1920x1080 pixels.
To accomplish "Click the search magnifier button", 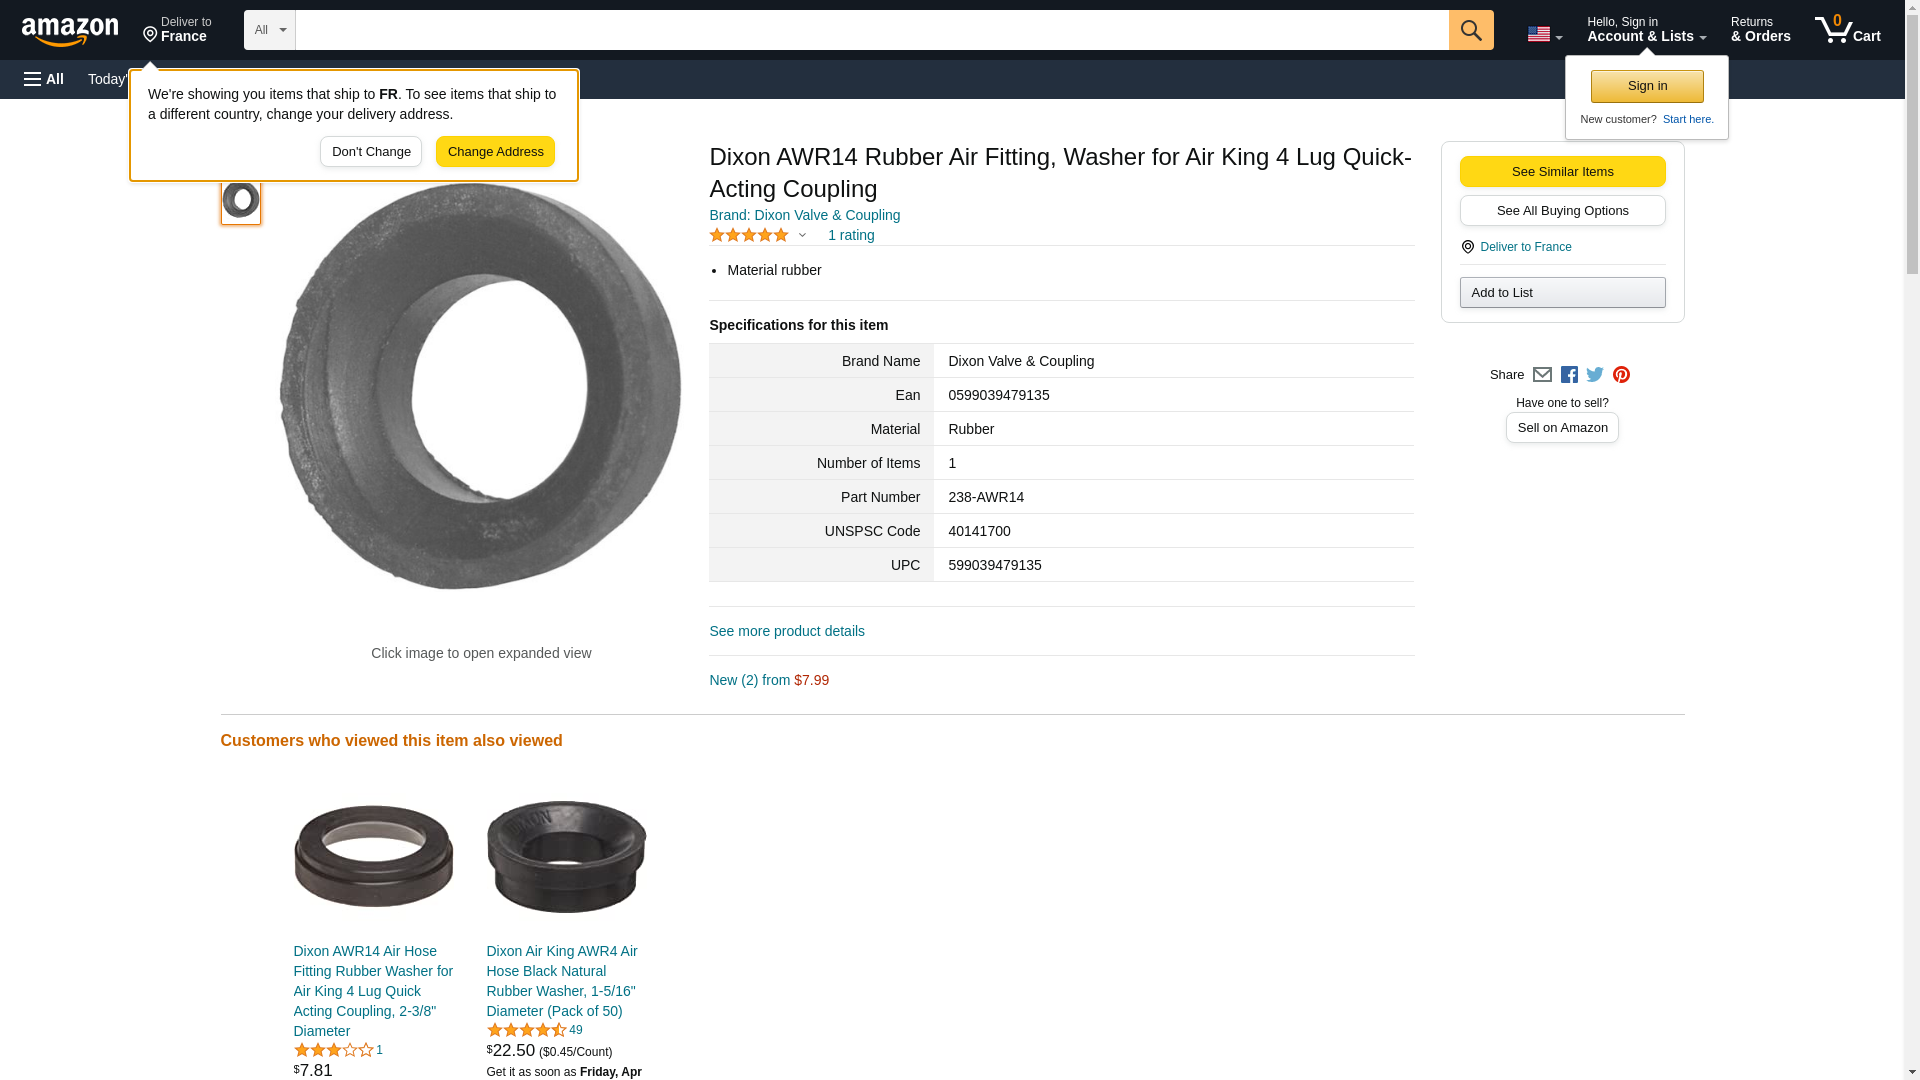I will pos(1470,30).
